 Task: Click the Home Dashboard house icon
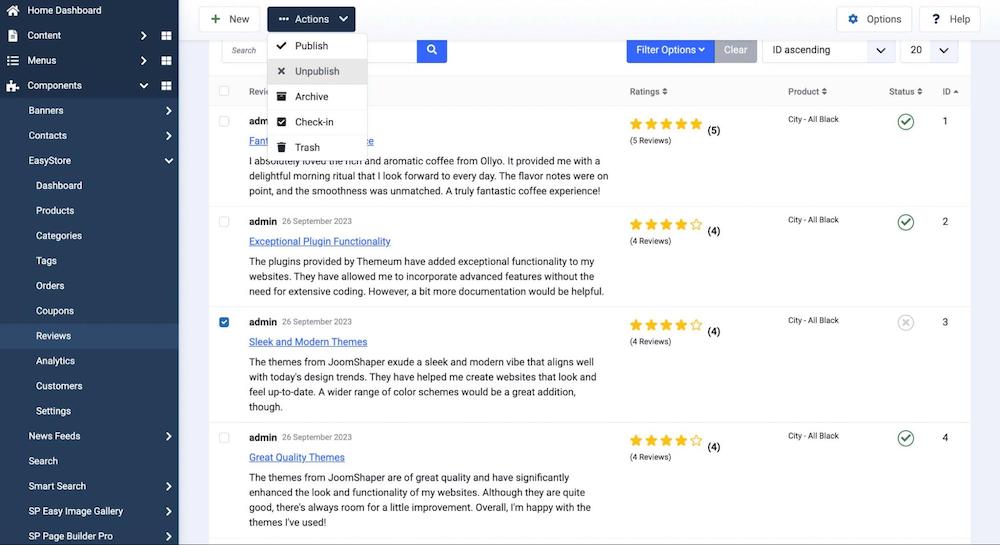pyautogui.click(x=13, y=10)
